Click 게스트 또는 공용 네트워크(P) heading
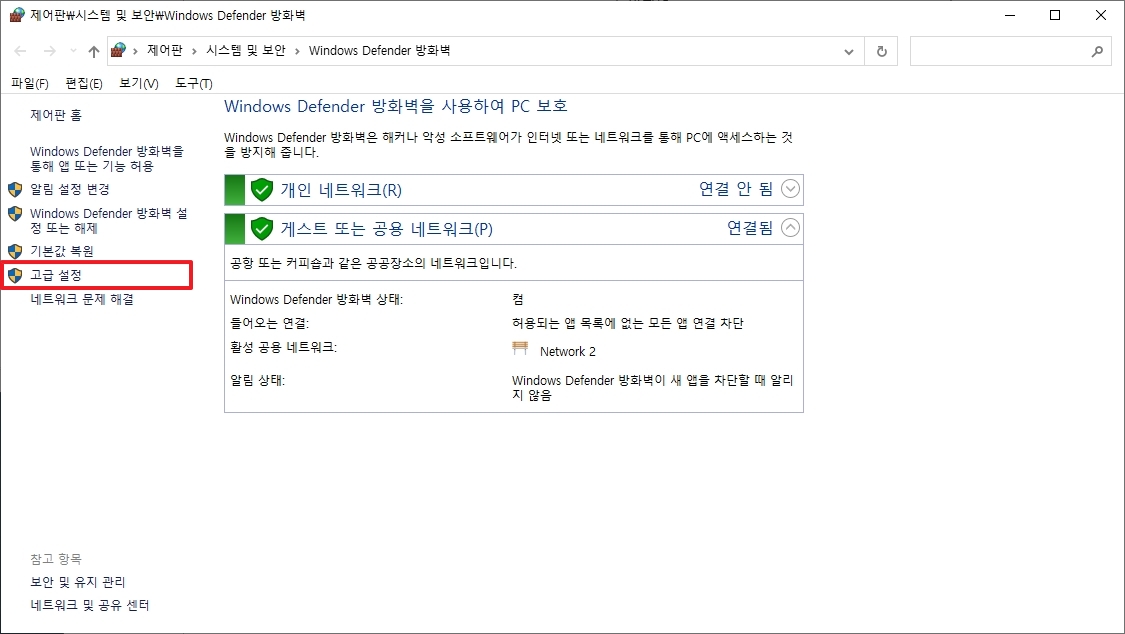The image size is (1125, 634). pos(387,229)
